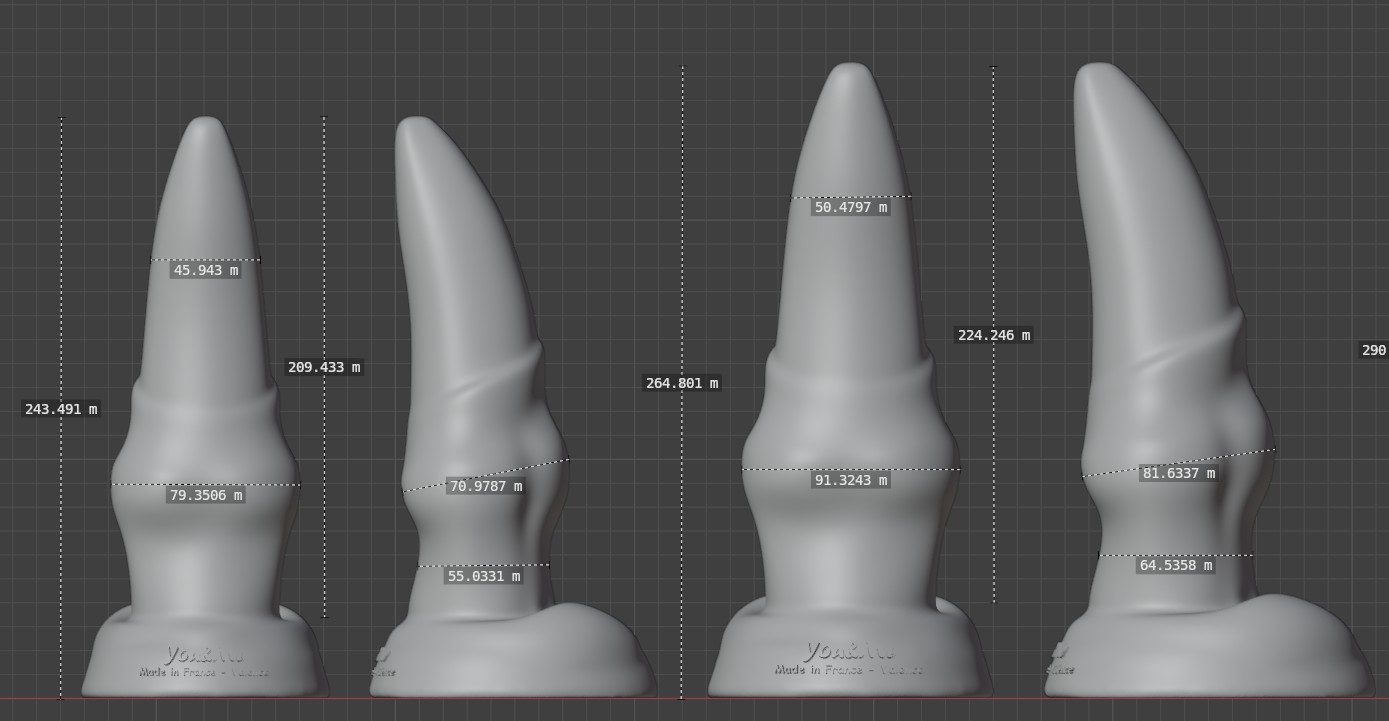Viewport: 1389px width, 721px height.
Task: Click the 243.491 m height measurement label
Action: [x=61, y=409]
